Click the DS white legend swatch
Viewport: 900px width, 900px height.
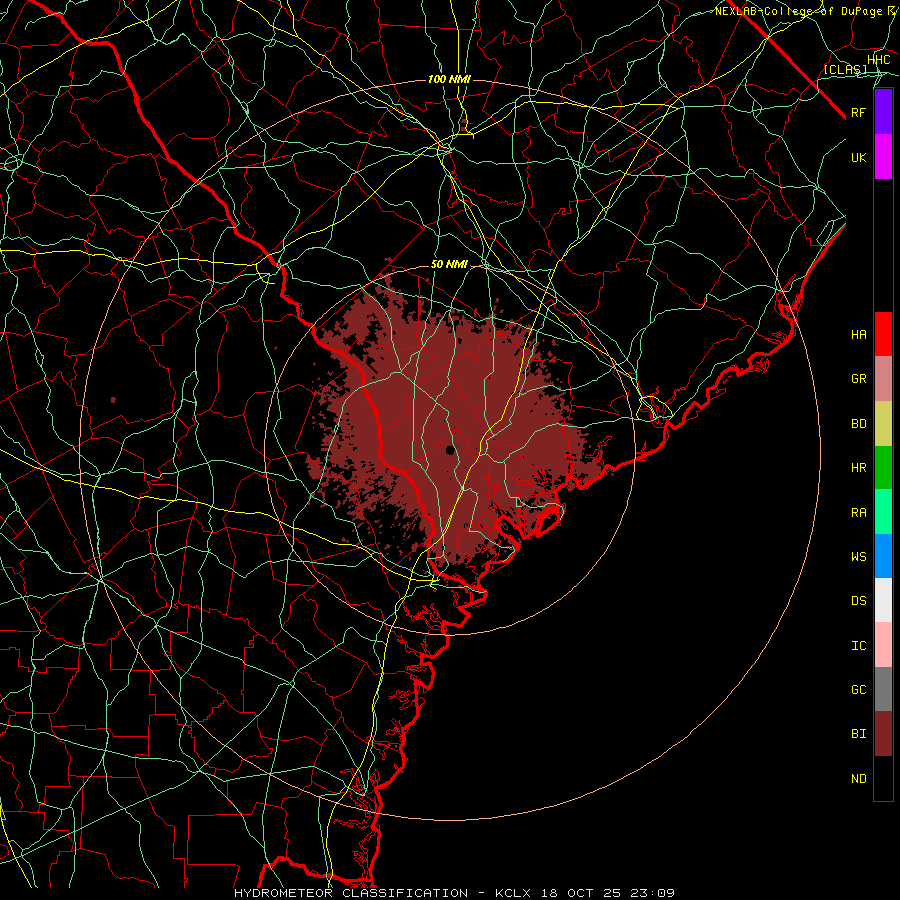[x=883, y=600]
